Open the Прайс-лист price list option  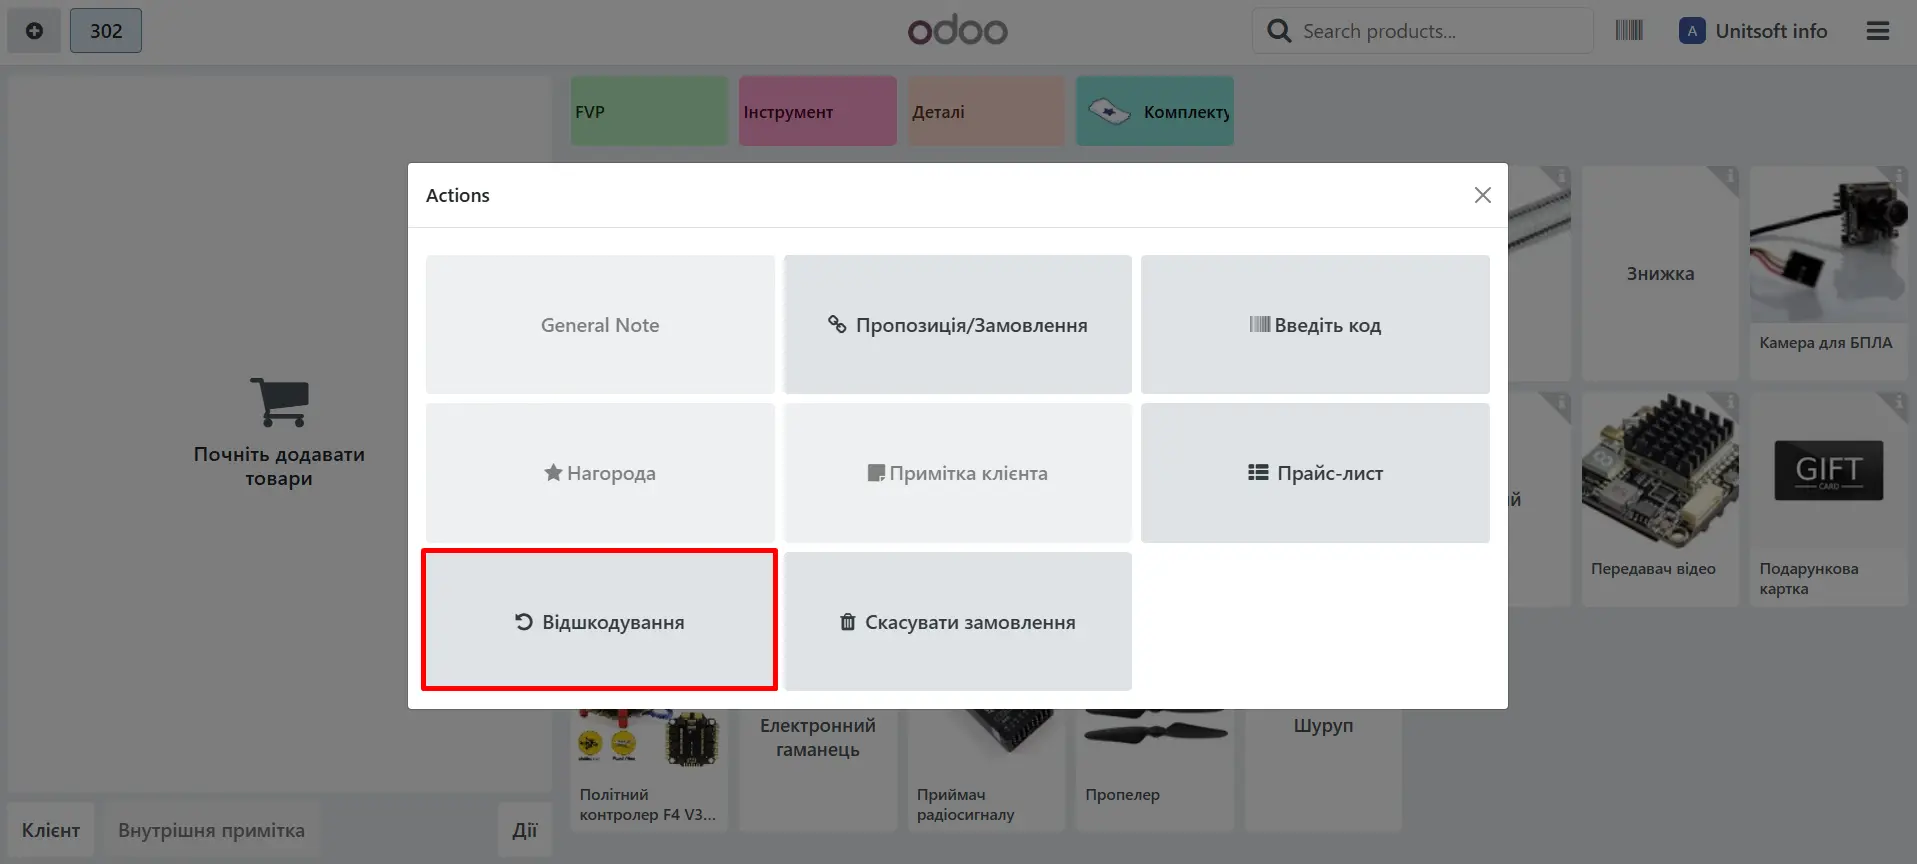1314,473
